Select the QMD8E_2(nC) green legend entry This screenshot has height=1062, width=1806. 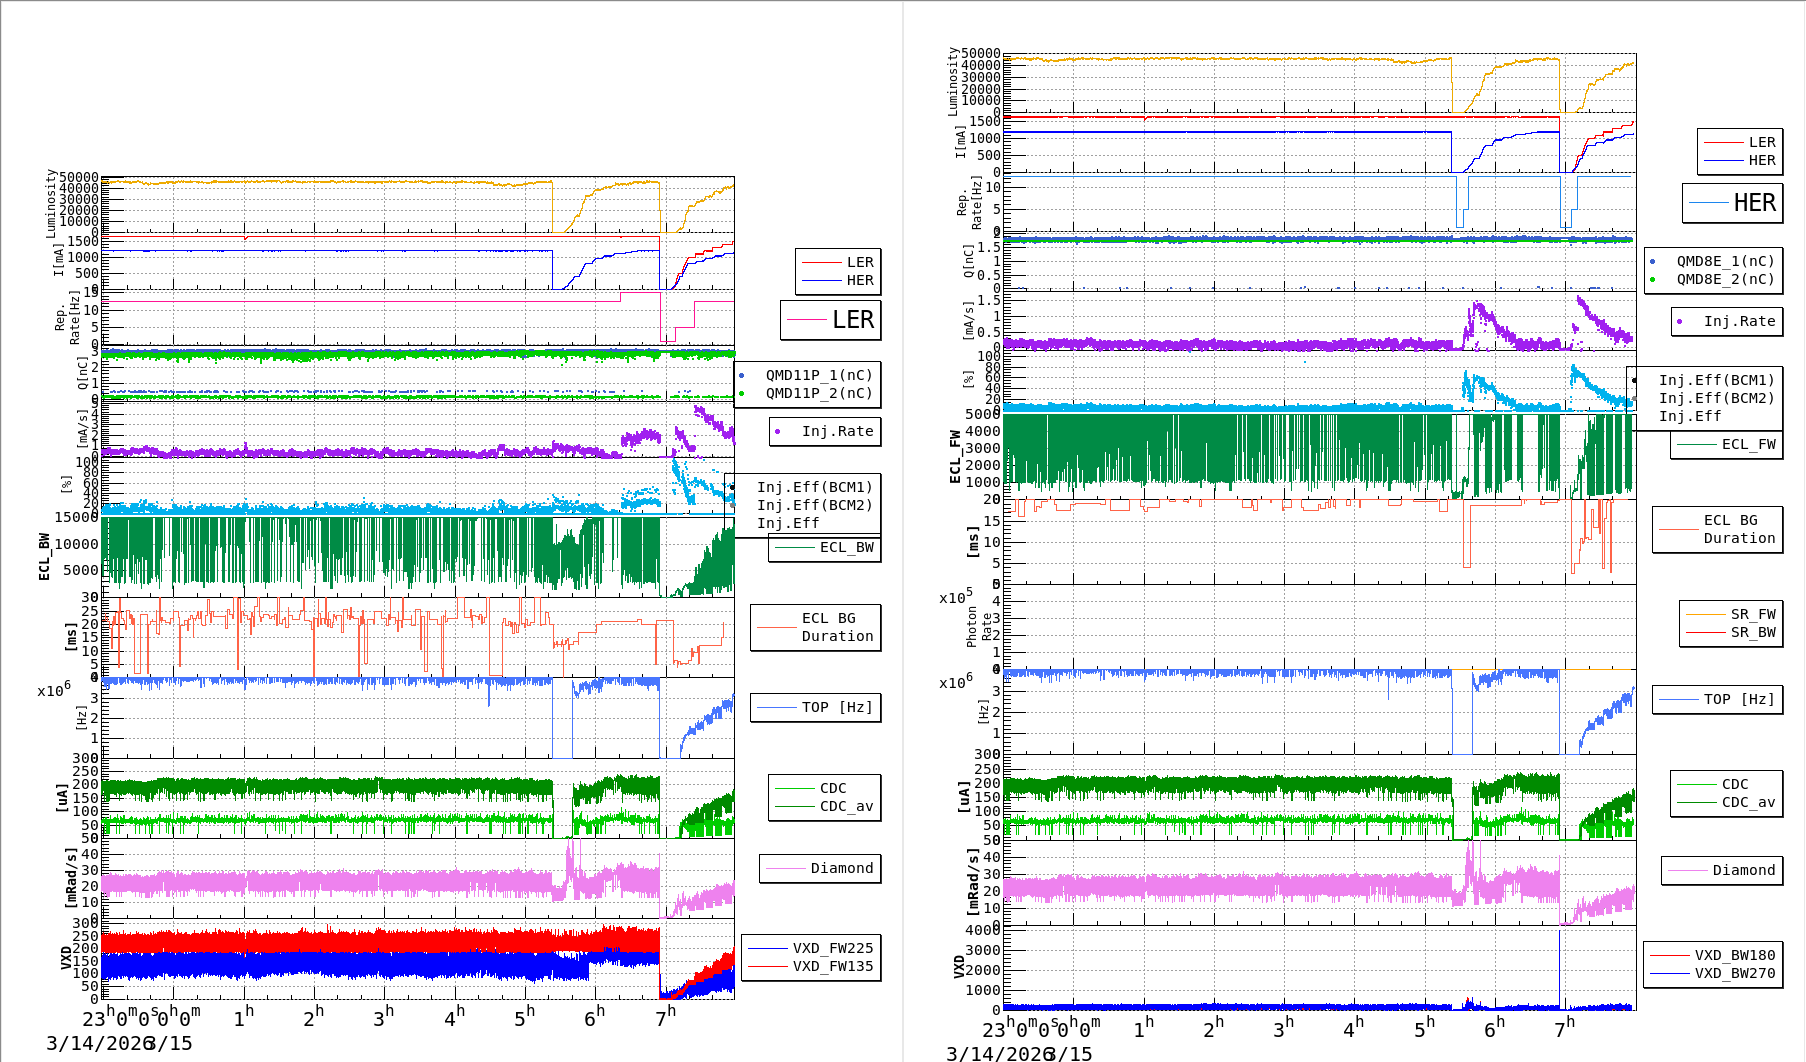pyautogui.click(x=1725, y=279)
